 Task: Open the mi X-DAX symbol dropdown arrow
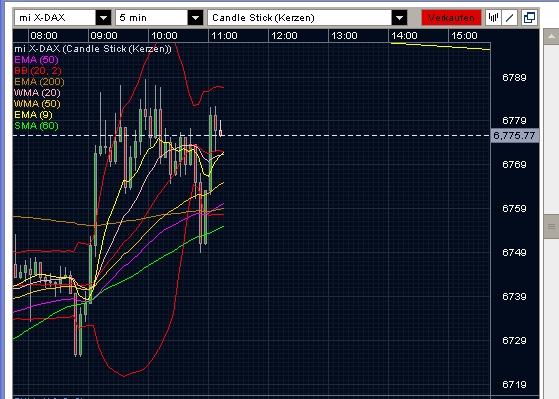pyautogui.click(x=103, y=17)
